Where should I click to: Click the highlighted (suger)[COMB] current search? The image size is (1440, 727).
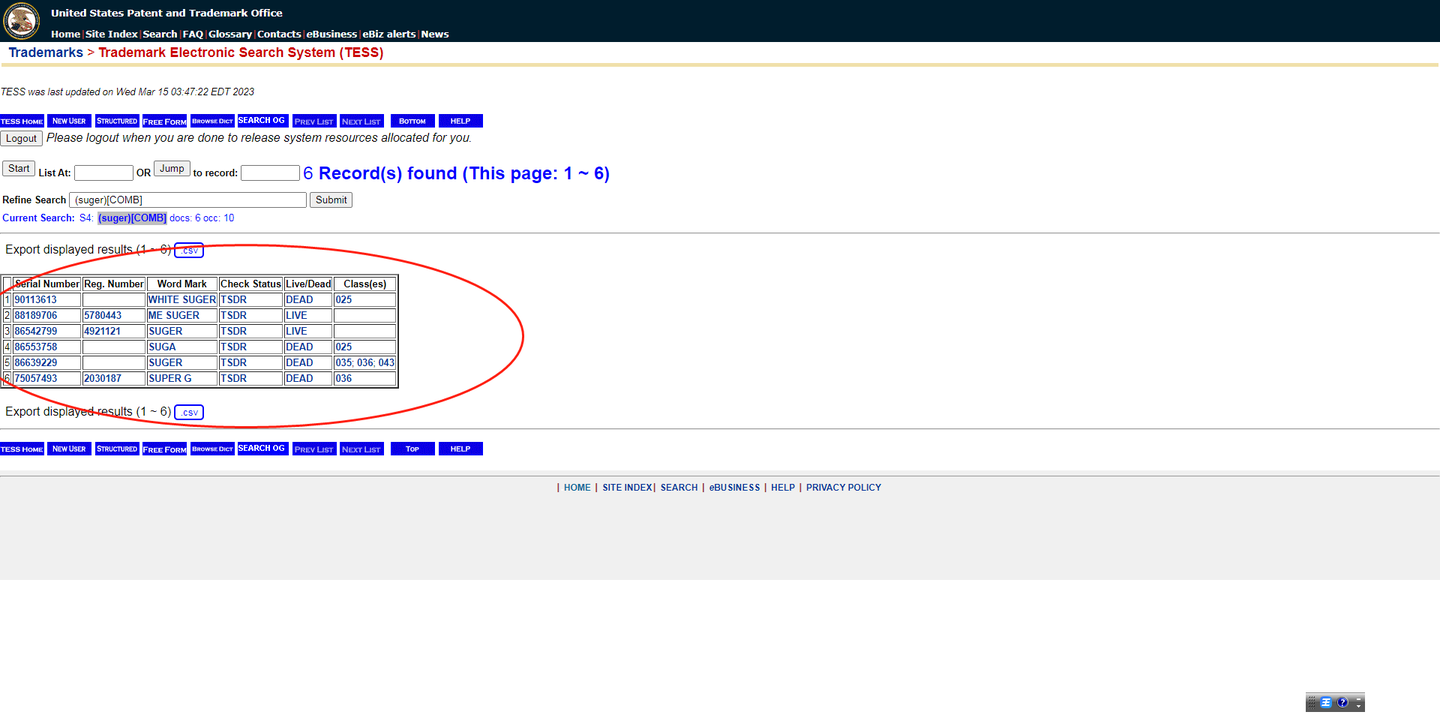[132, 218]
